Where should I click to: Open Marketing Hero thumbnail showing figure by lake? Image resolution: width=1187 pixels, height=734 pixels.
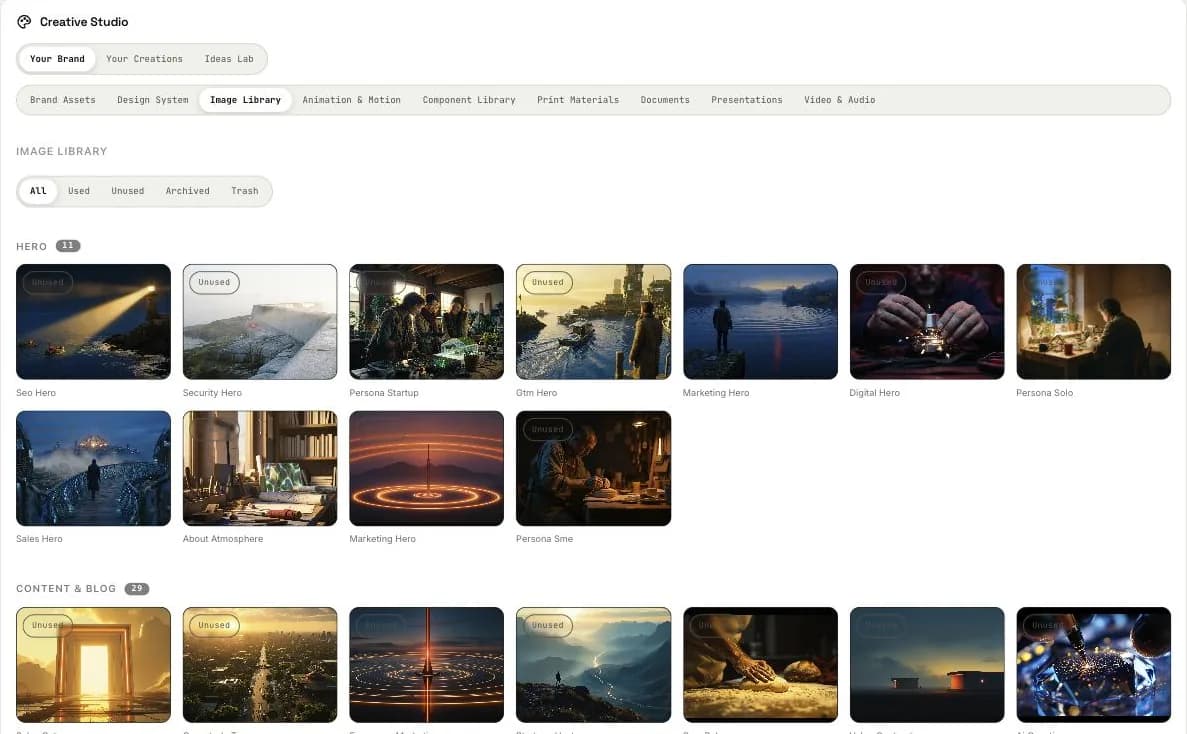[x=760, y=322]
